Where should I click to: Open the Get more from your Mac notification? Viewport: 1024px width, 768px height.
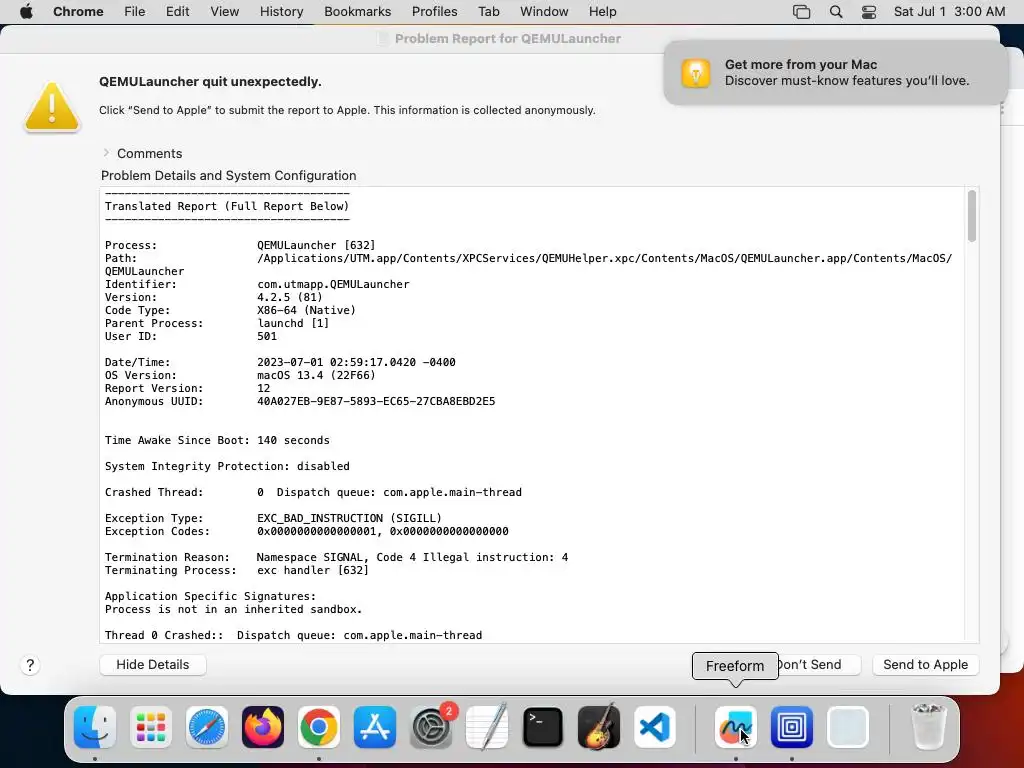pyautogui.click(x=835, y=73)
